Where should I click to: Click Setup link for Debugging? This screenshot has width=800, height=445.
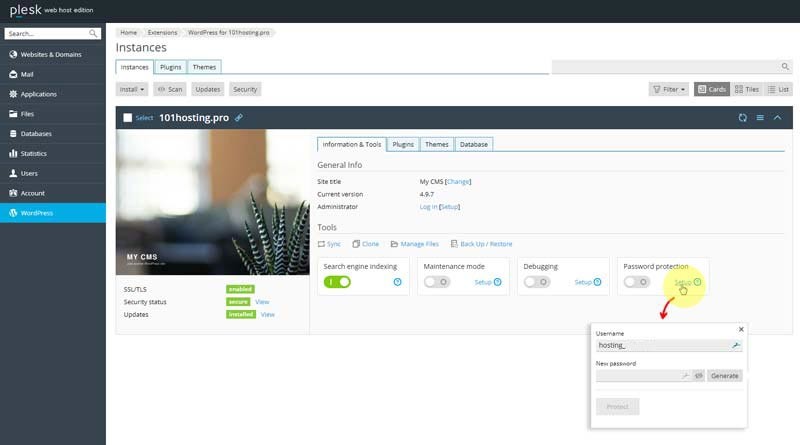coord(583,282)
